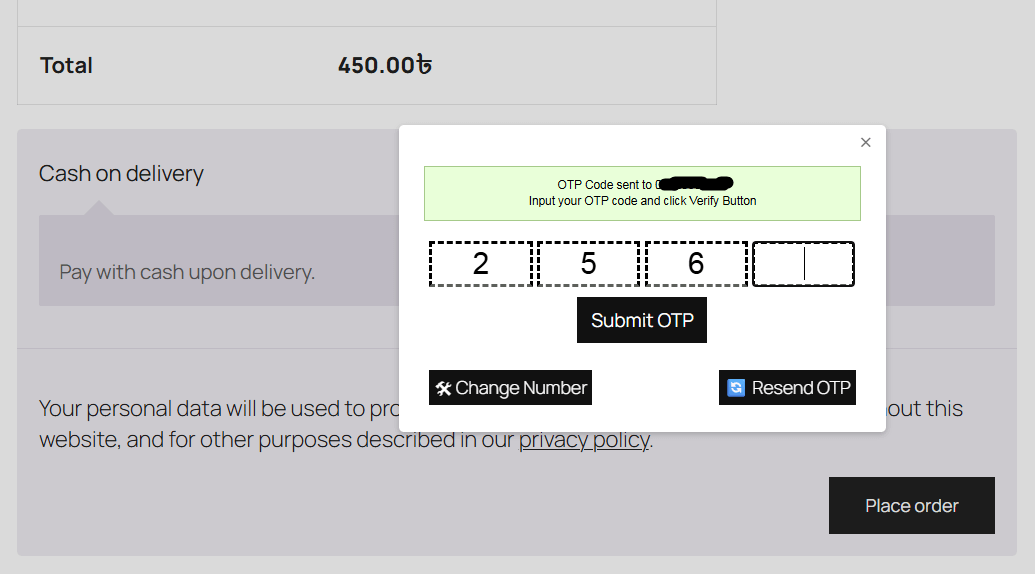This screenshot has width=1035, height=574.
Task: Click the Input your OTP code instruction text
Action: (x=642, y=201)
